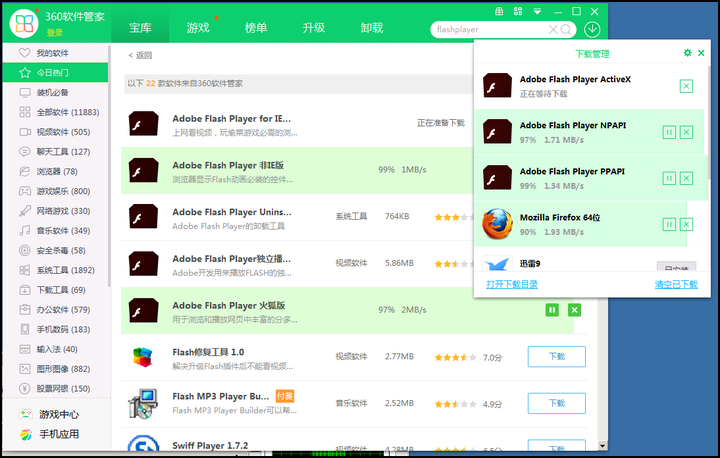Select 聊天工具 (127) category
This screenshot has height=458, width=720.
coord(56,152)
